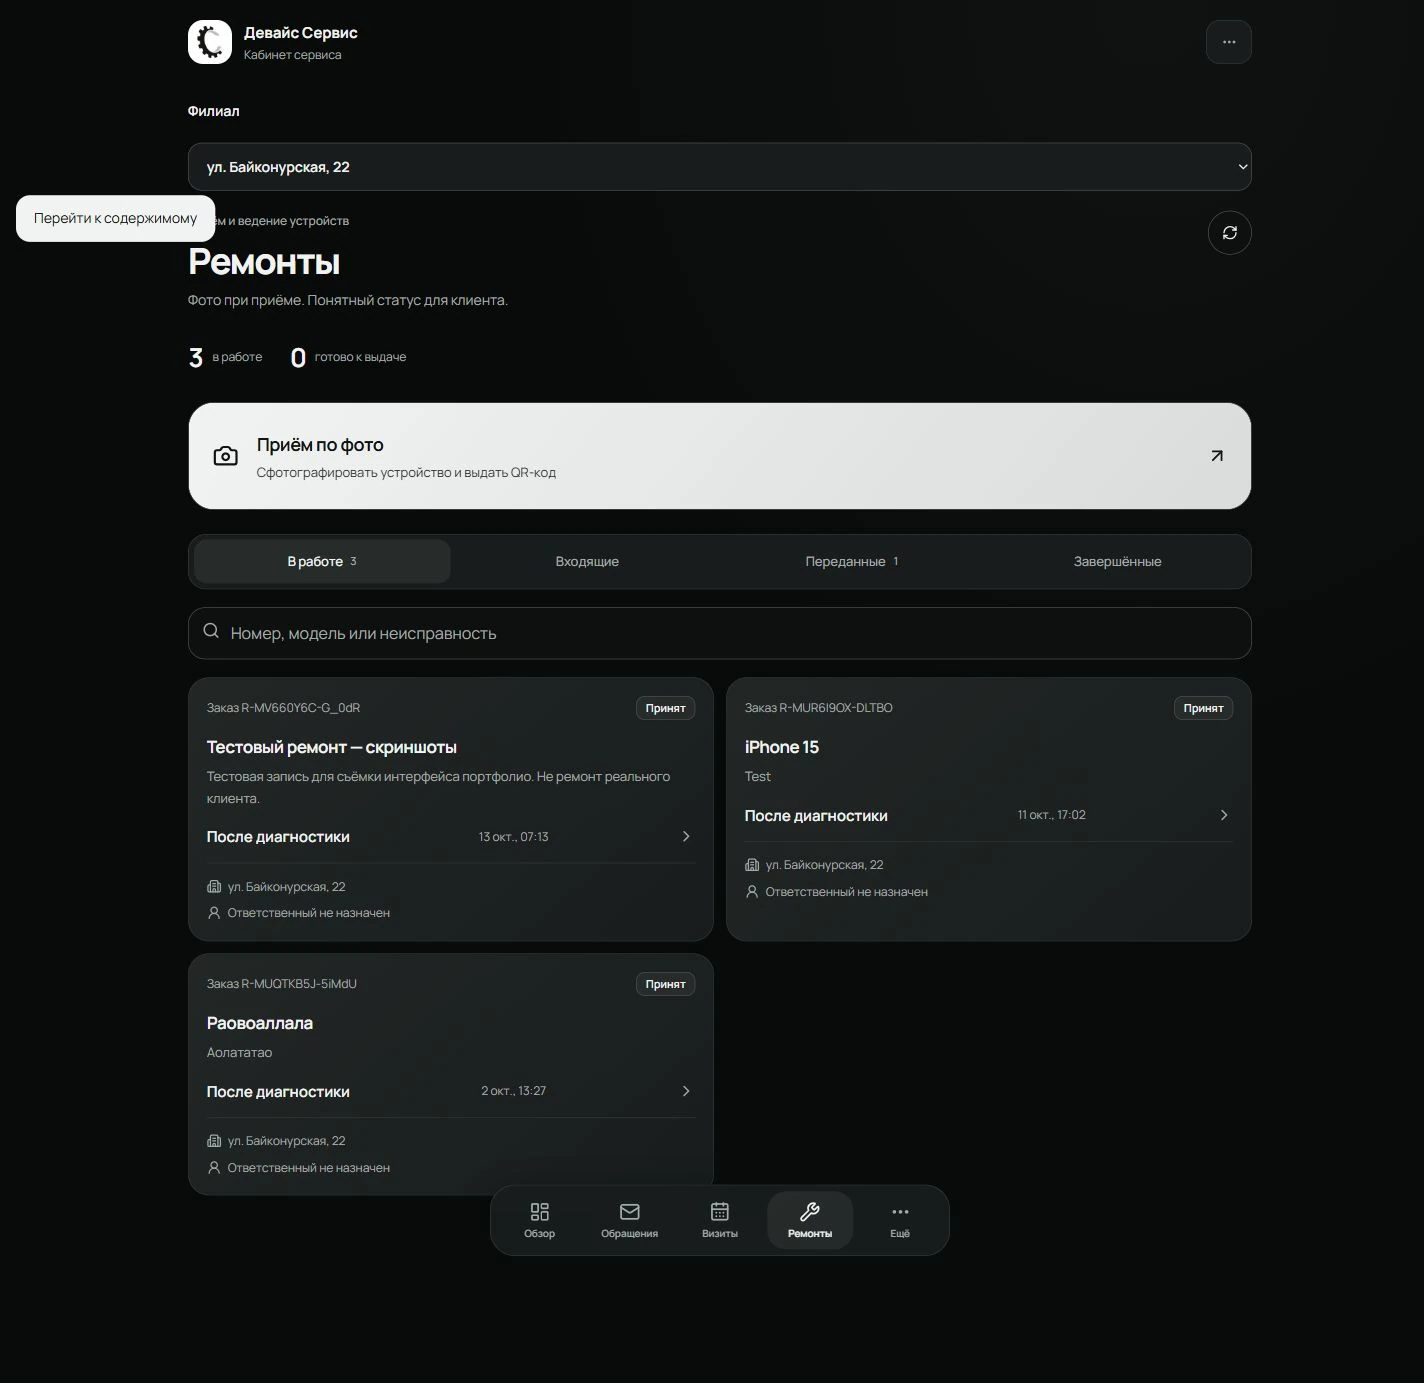Click person icon on iPhone 15 card

pyautogui.click(x=752, y=892)
